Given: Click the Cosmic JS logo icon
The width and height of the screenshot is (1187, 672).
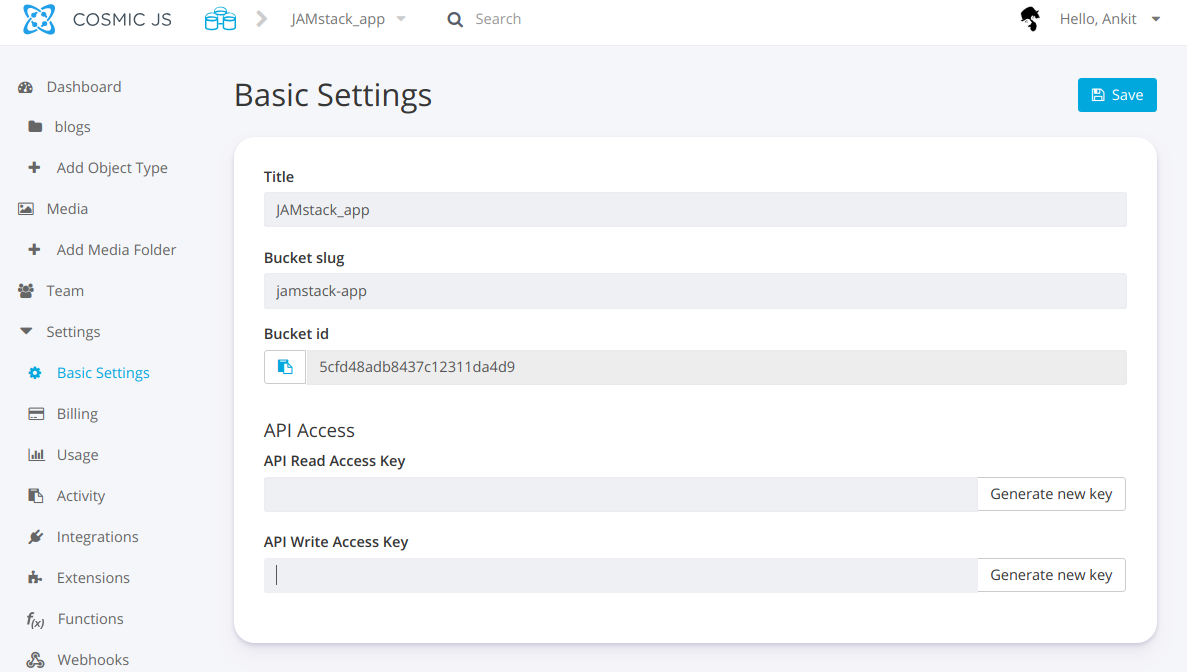Looking at the screenshot, I should pyautogui.click(x=39, y=19).
